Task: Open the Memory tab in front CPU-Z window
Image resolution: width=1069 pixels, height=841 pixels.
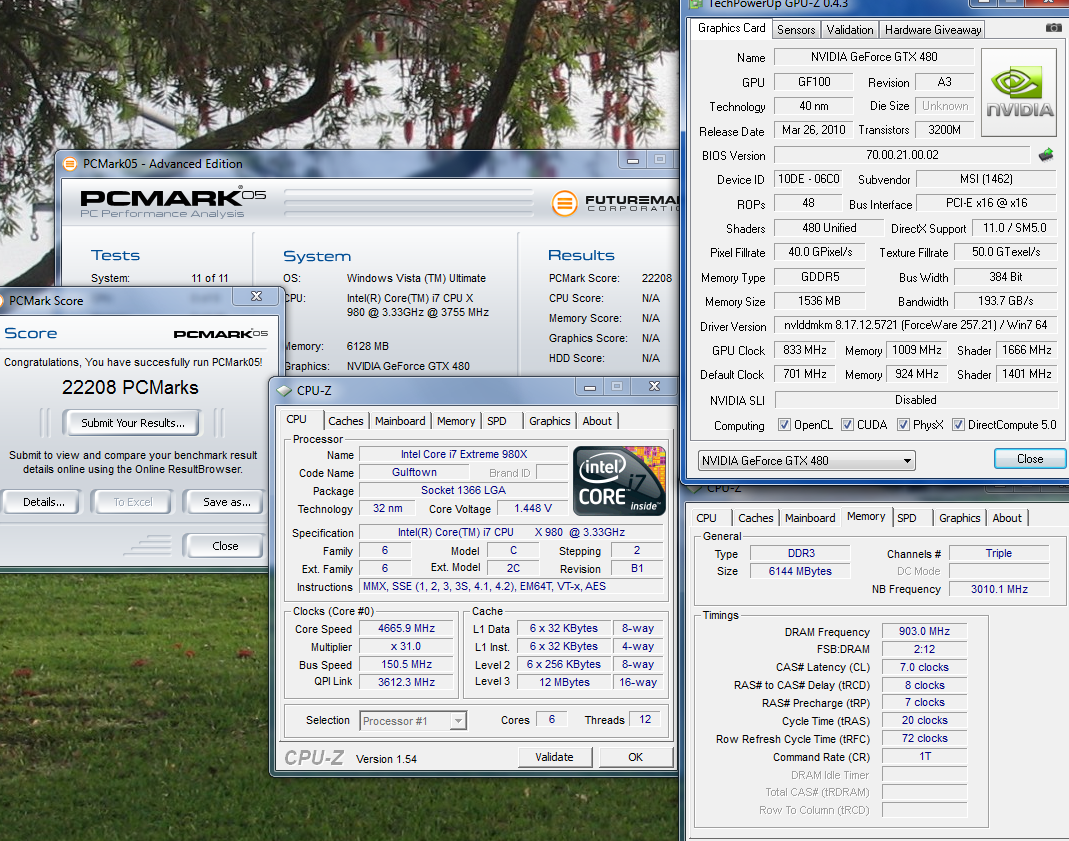Action: (455, 421)
